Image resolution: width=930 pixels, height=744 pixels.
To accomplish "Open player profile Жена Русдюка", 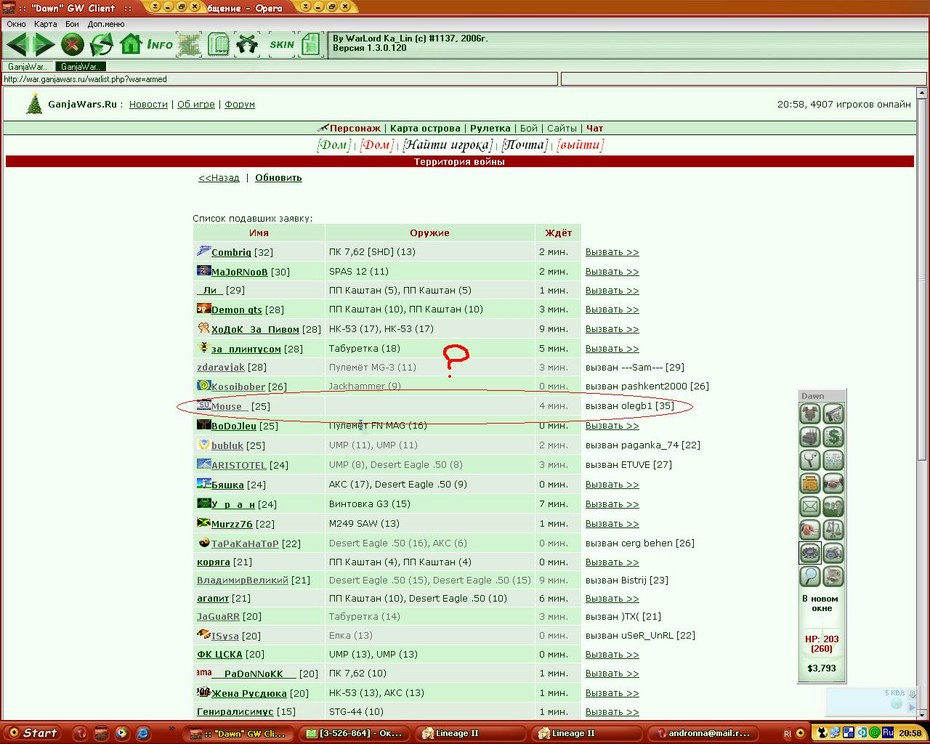I will tap(249, 693).
